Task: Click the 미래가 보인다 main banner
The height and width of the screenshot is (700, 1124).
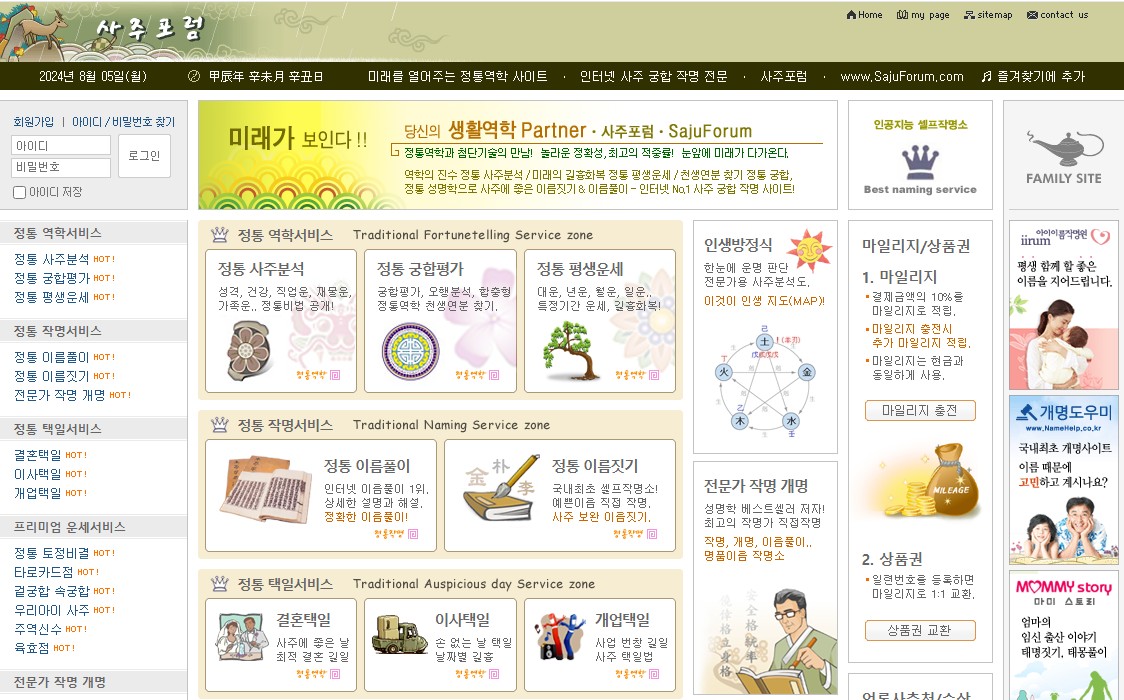Action: [x=518, y=155]
